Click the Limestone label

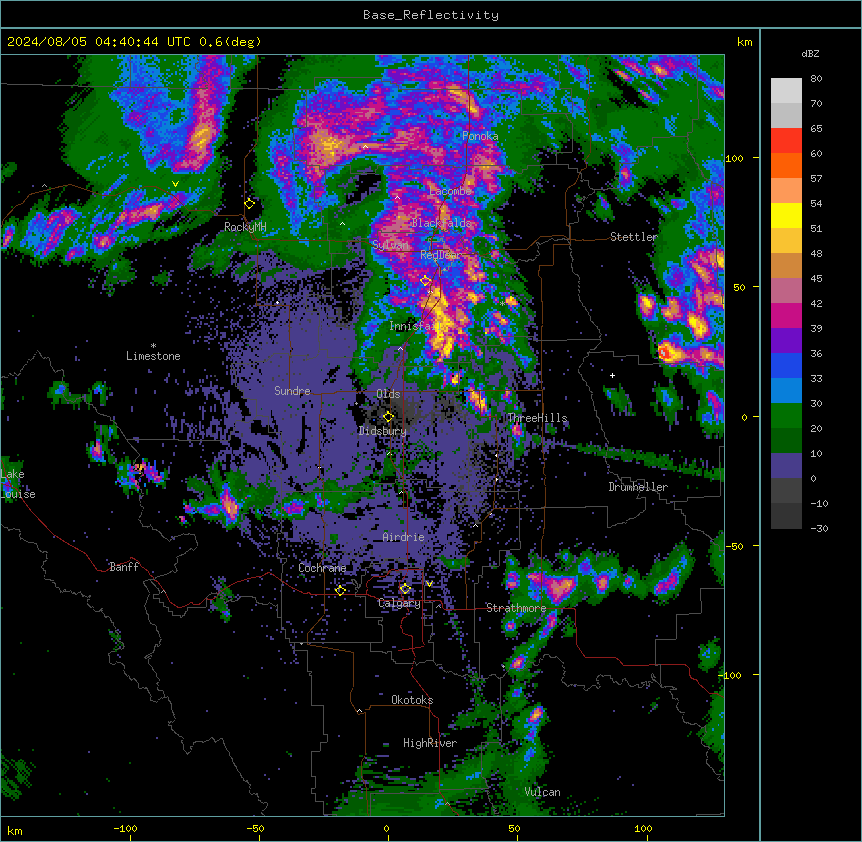point(153,356)
